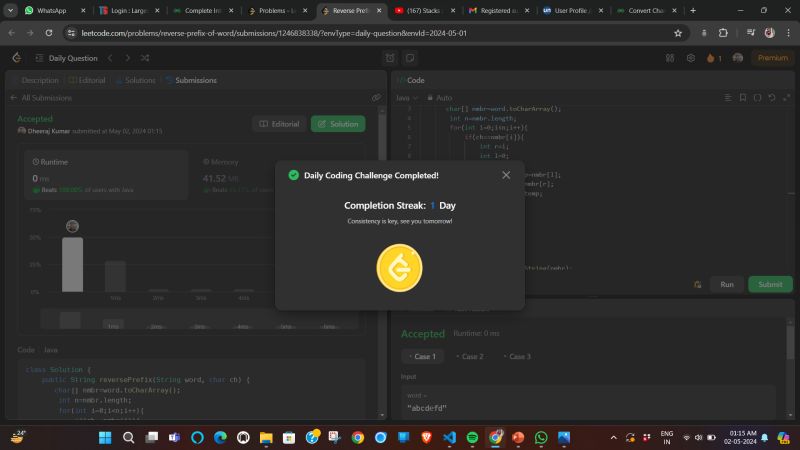Copy the submission link icon

(376, 97)
